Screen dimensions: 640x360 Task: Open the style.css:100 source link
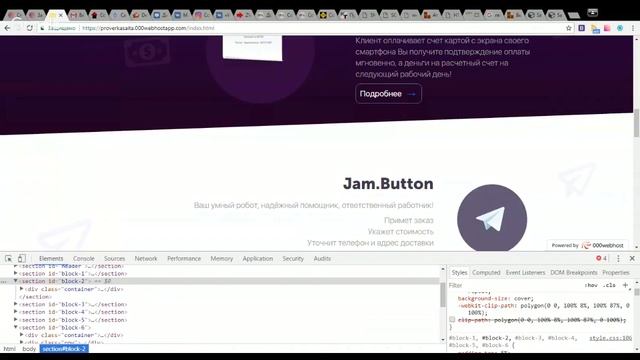pyautogui.click(x=610, y=338)
